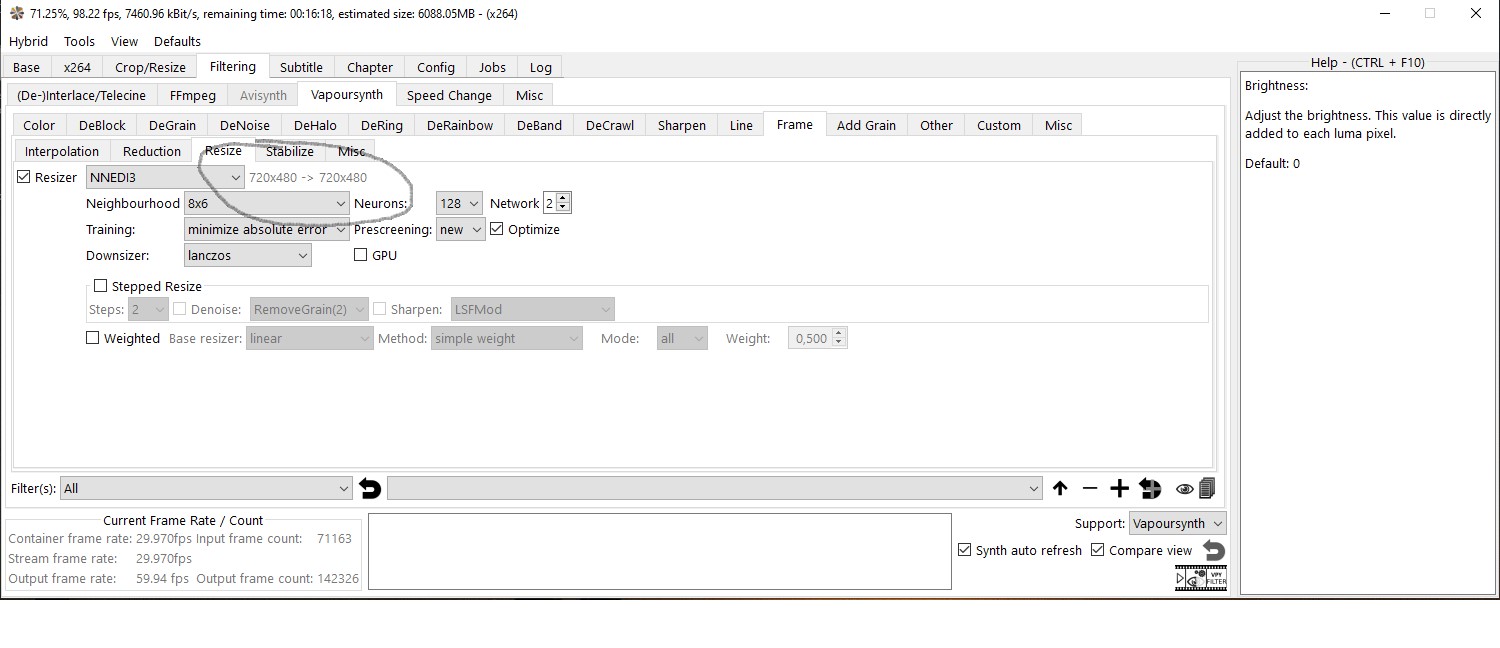Click the black revert-with-plus icon near the eye
This screenshot has height=648, width=1500.
pyautogui.click(x=1150, y=489)
